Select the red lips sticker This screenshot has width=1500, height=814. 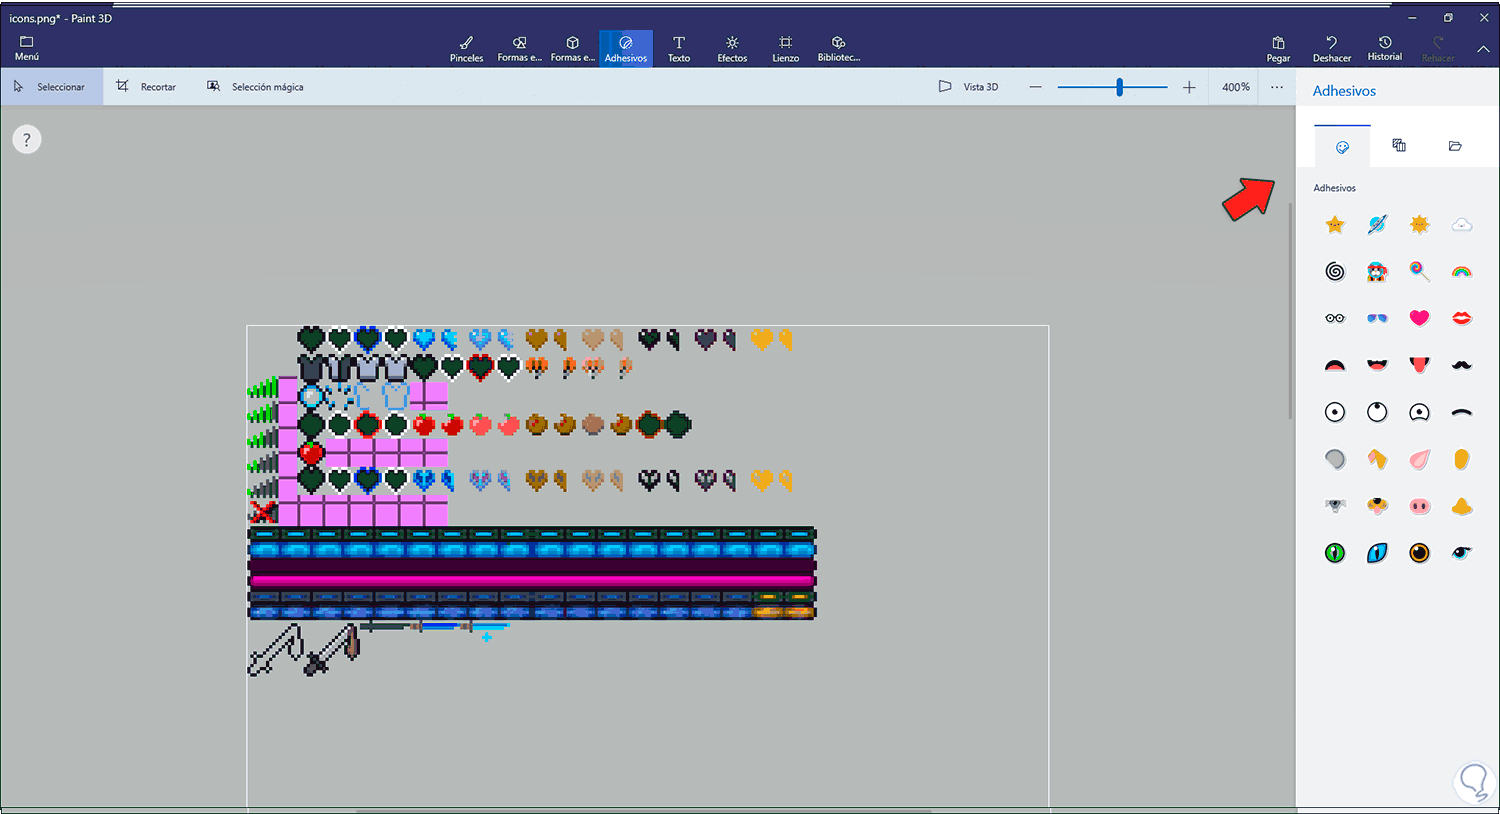pos(1462,318)
